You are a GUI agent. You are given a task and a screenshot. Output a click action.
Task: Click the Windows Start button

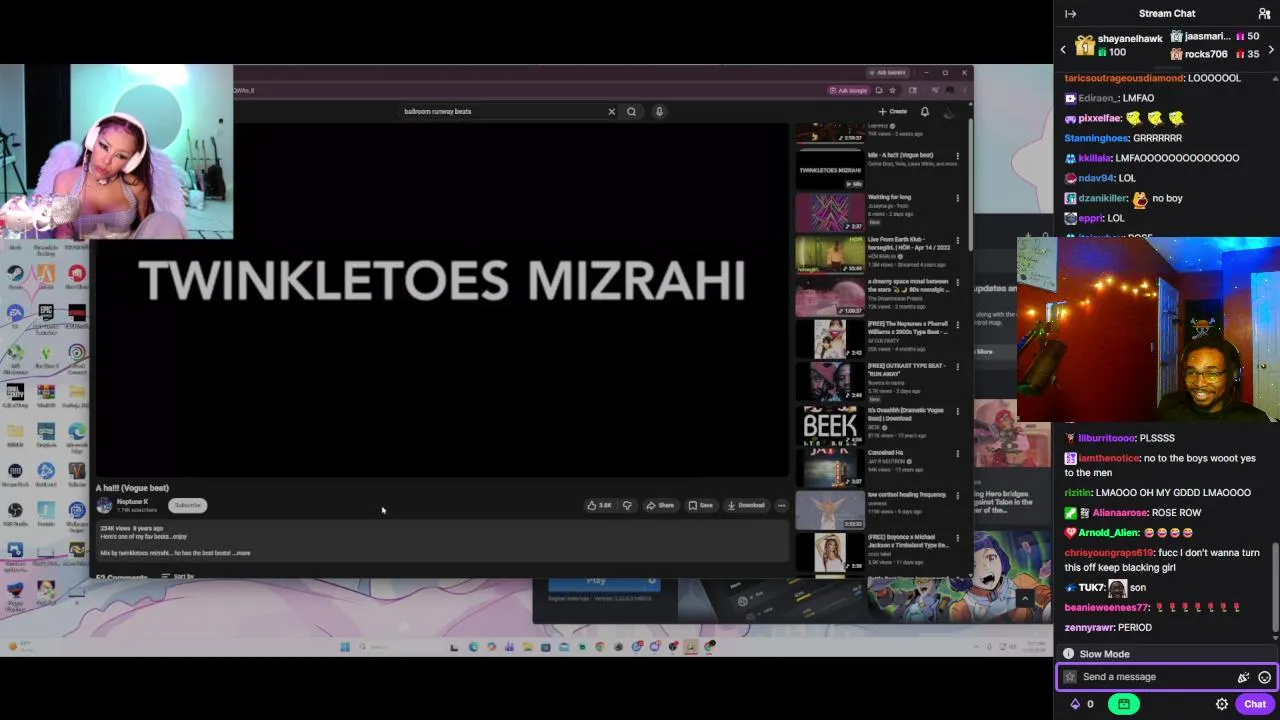[x=345, y=647]
